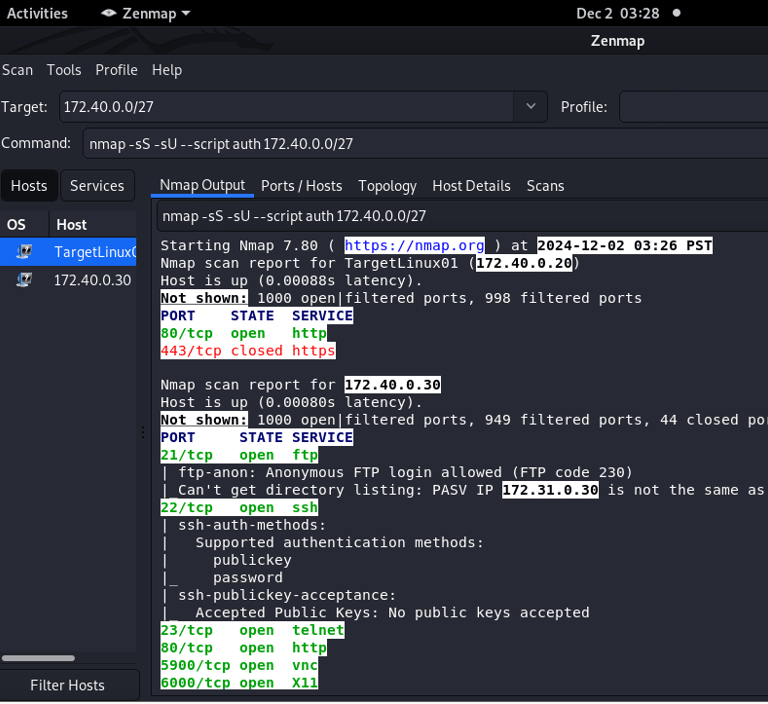The width and height of the screenshot is (768, 704).
Task: Open the Help menu
Action: tap(167, 70)
